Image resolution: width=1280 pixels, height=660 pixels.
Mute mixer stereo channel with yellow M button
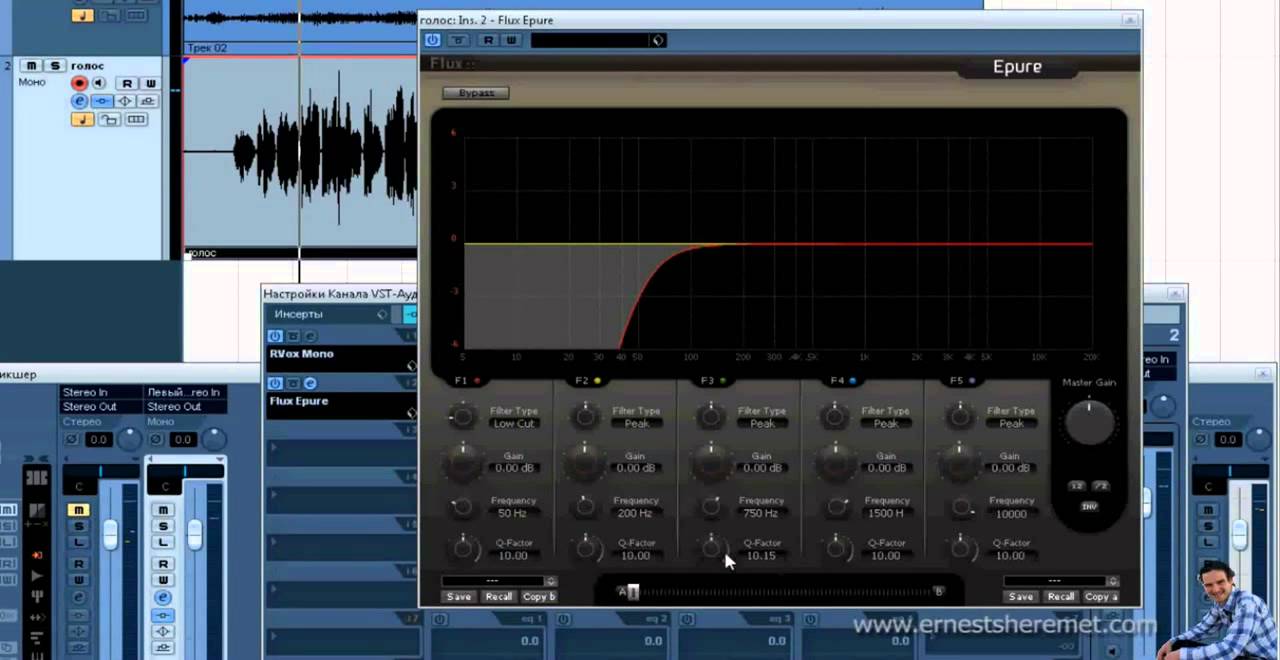click(x=78, y=510)
